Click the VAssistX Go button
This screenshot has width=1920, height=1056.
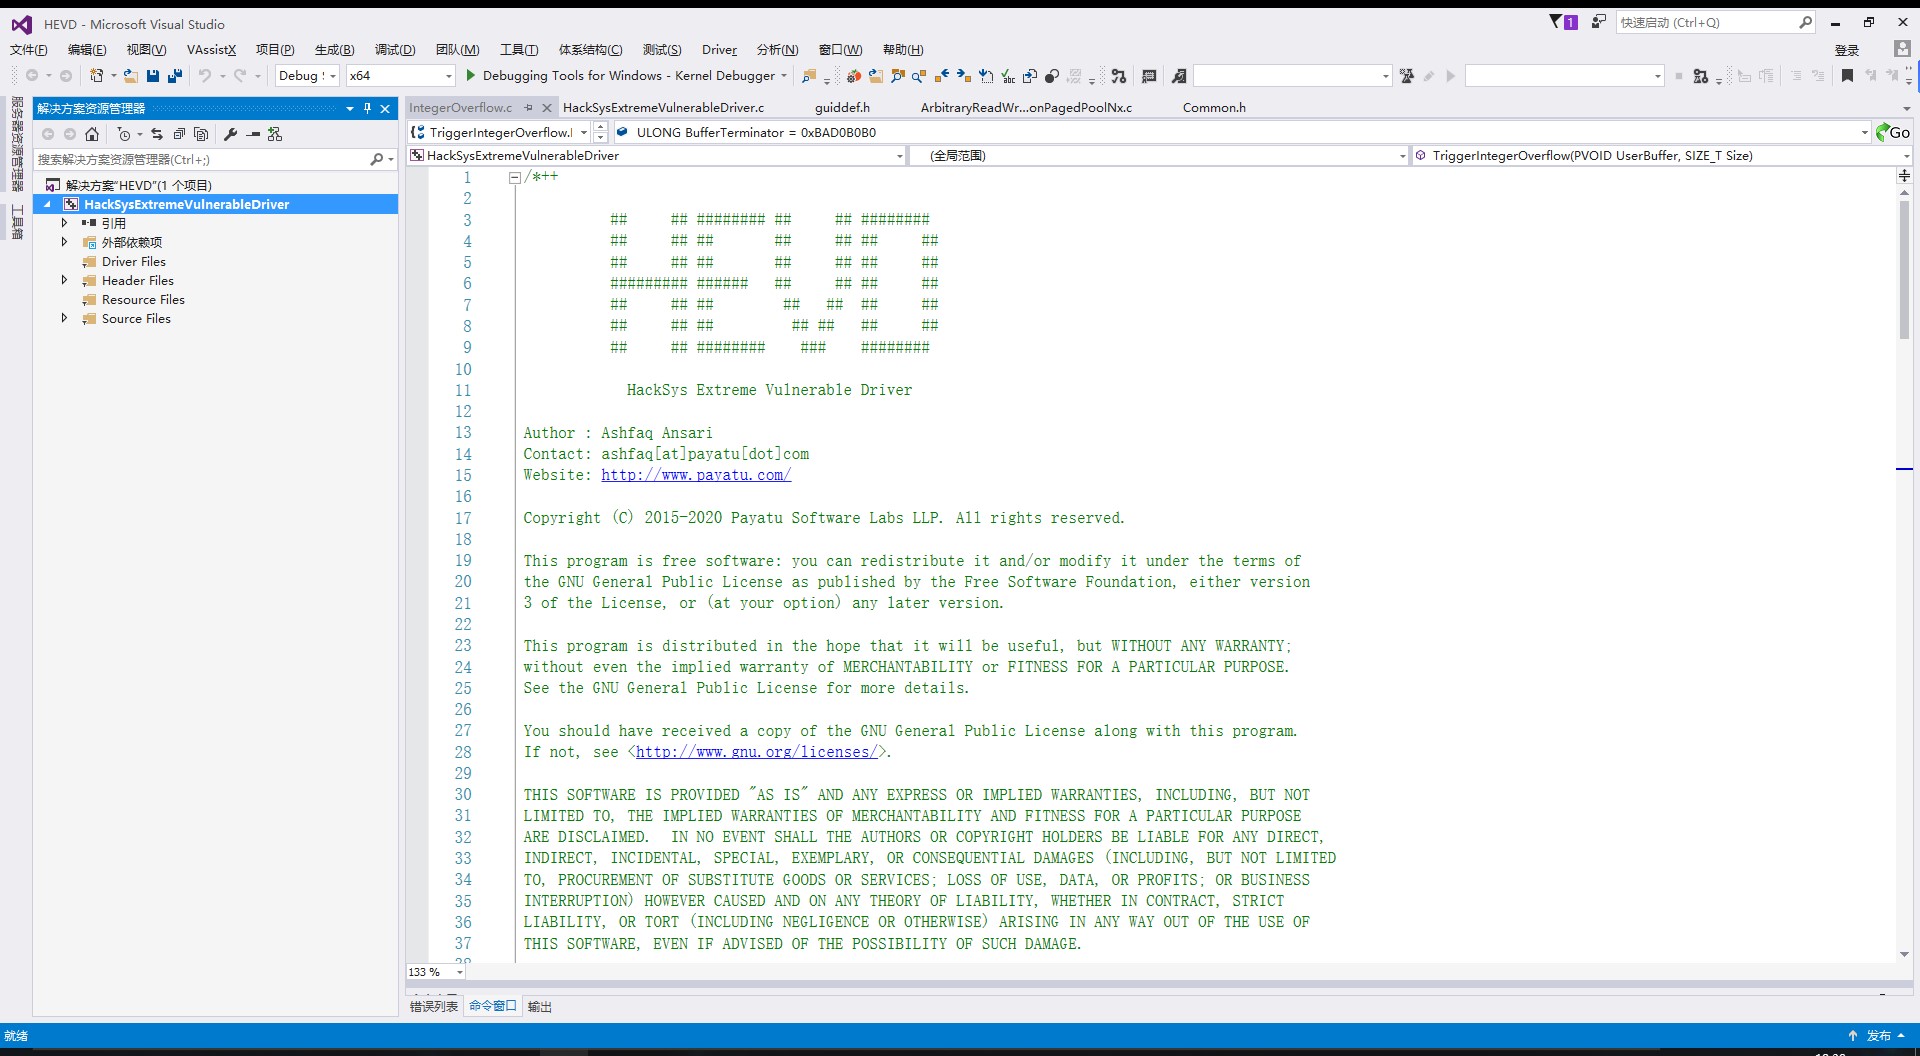pos(1893,132)
